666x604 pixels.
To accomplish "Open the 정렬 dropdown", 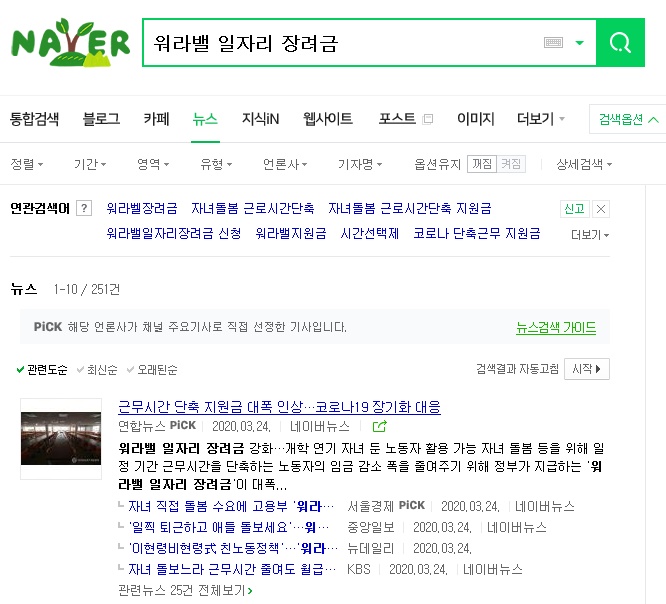I will click(x=27, y=164).
